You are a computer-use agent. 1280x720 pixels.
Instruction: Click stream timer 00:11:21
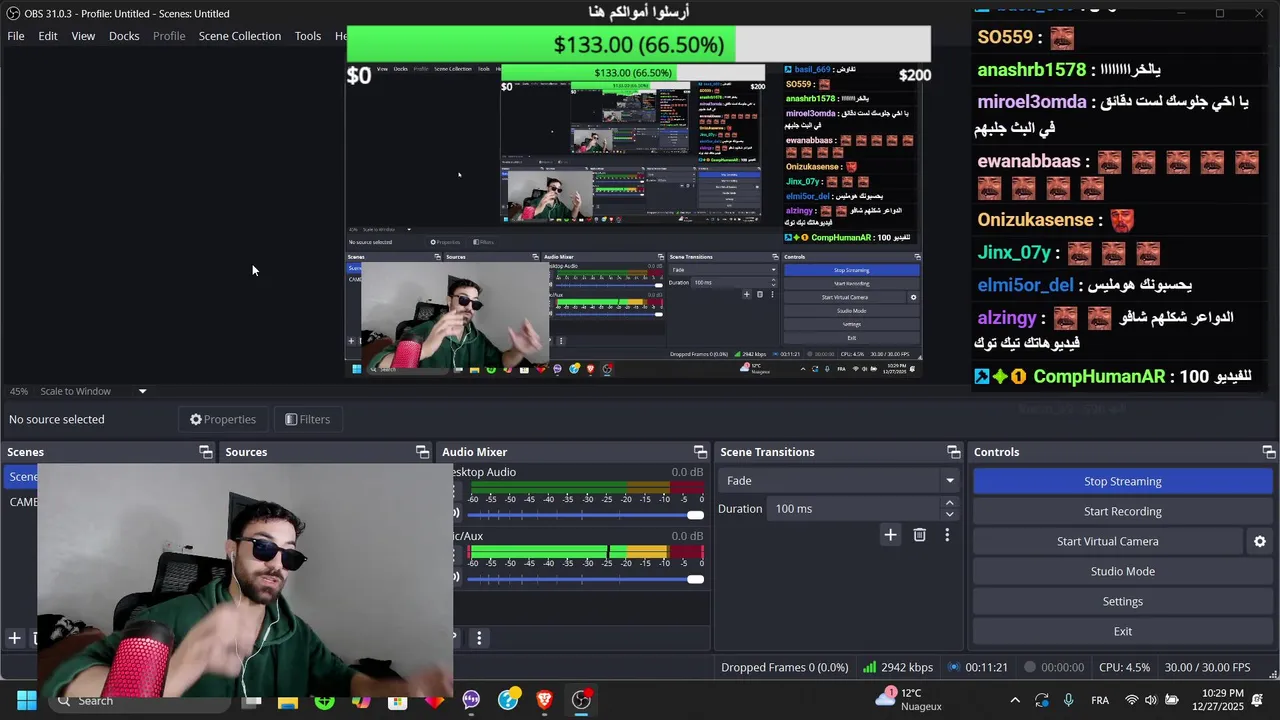pos(978,667)
